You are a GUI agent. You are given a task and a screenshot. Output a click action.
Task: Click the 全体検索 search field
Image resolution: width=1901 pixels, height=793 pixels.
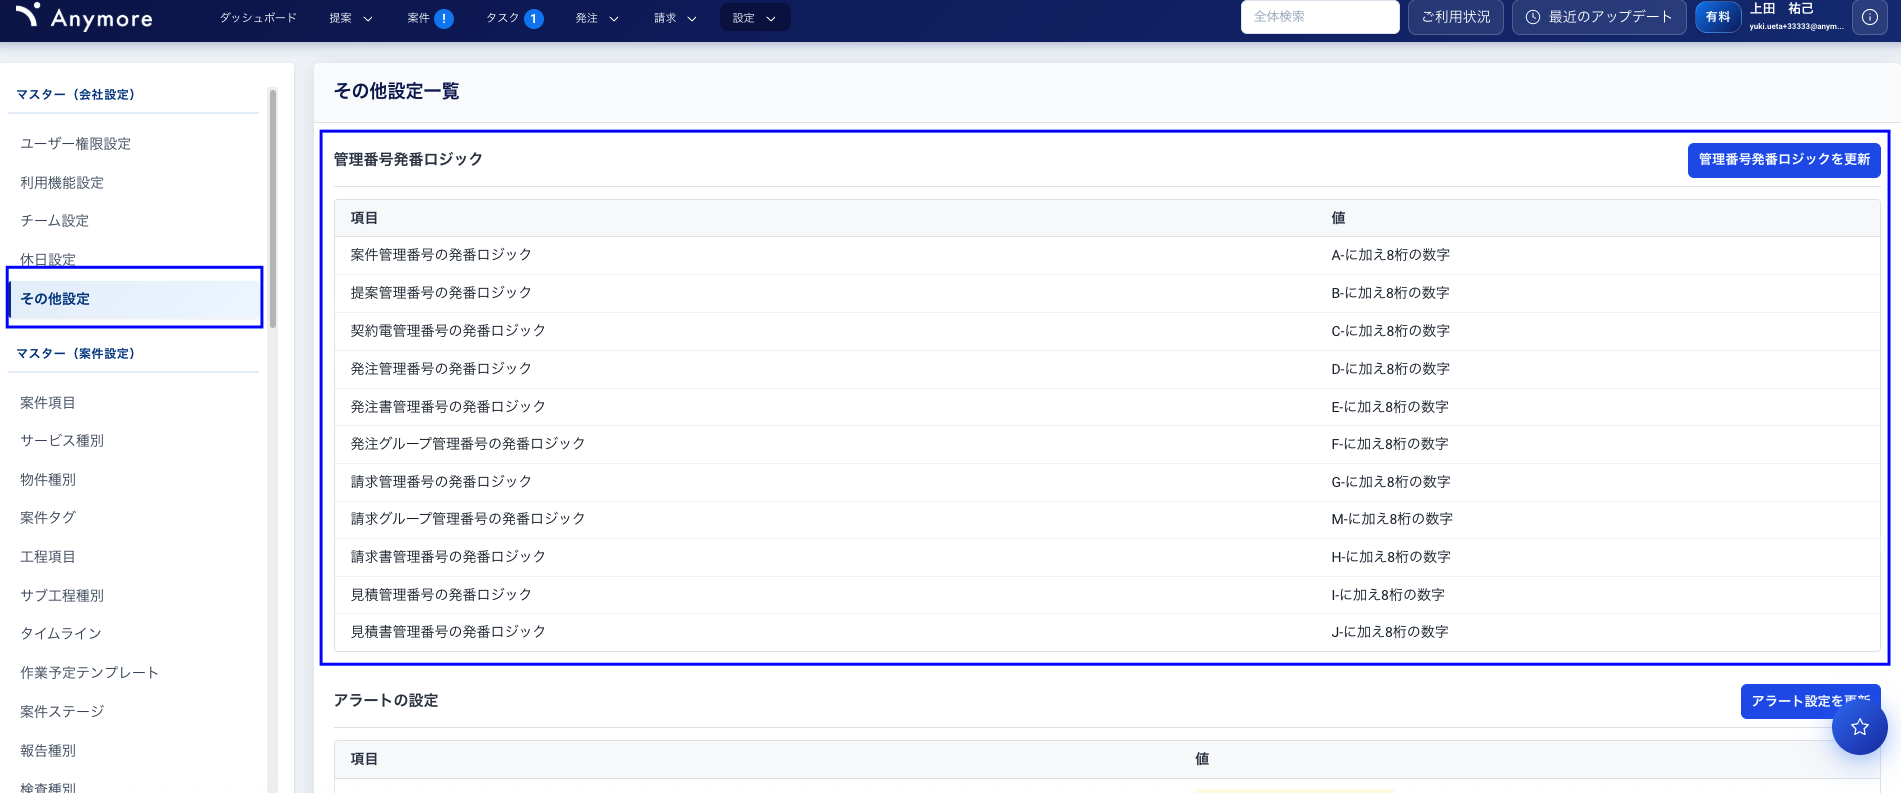click(1319, 17)
